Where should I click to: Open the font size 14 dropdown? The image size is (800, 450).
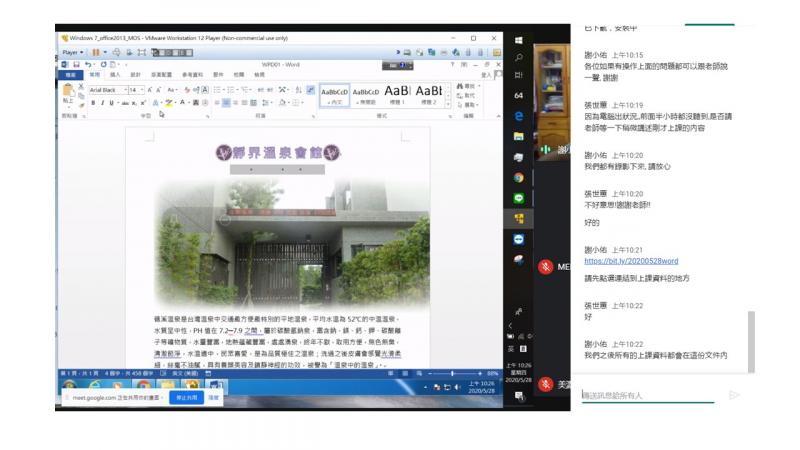(x=142, y=90)
